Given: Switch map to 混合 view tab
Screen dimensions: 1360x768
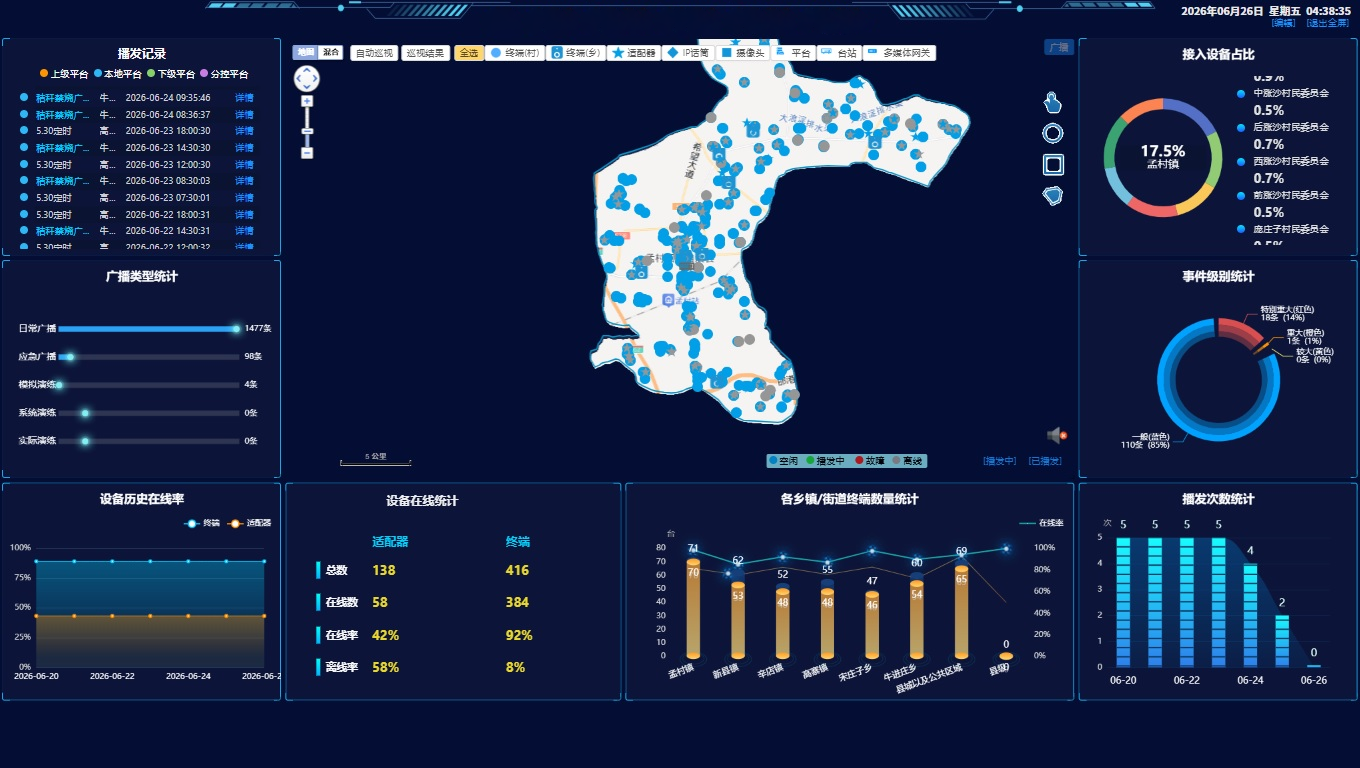Looking at the screenshot, I should pos(330,51).
